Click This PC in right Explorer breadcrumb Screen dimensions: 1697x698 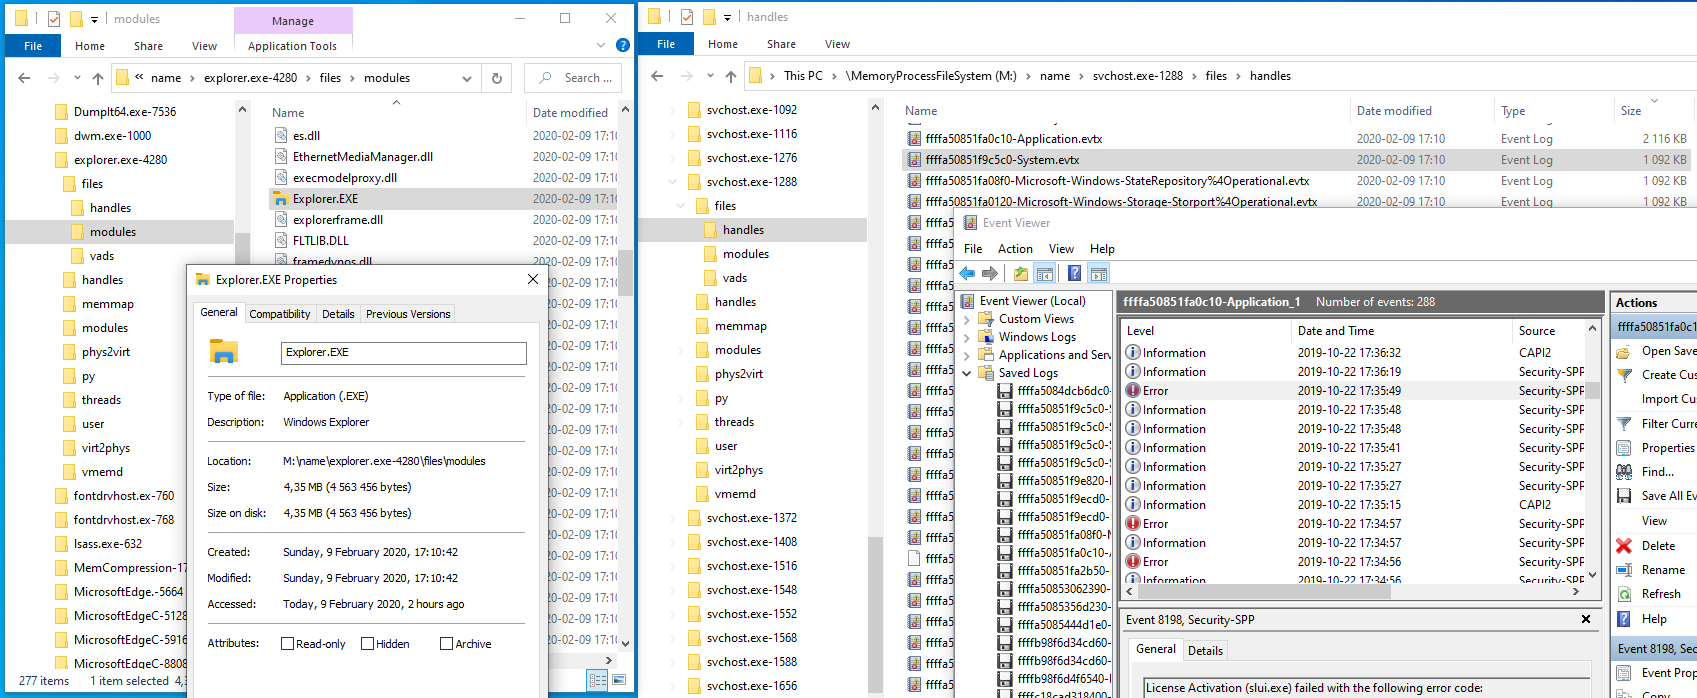[803, 76]
